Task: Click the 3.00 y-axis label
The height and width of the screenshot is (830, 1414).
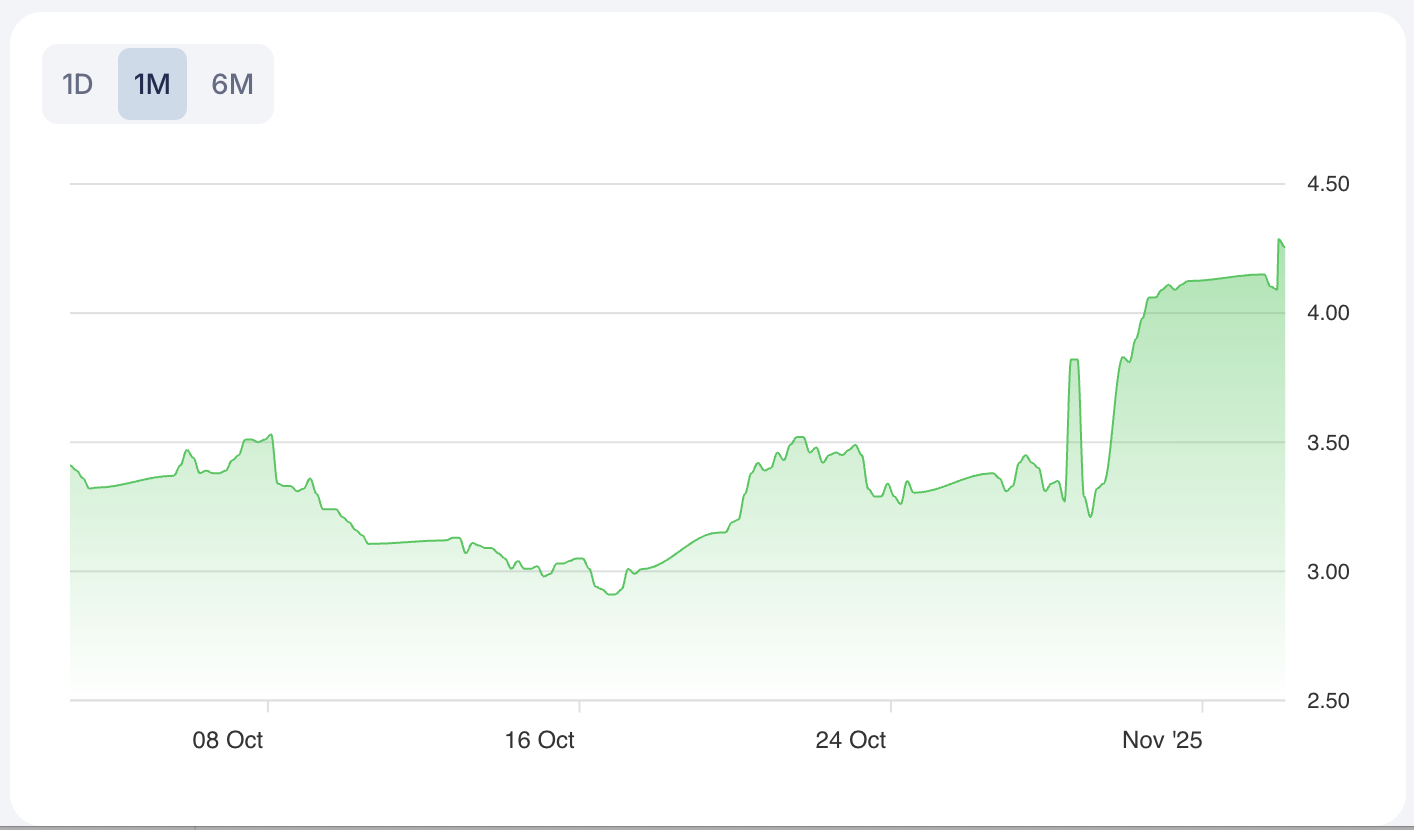Action: pos(1328,571)
